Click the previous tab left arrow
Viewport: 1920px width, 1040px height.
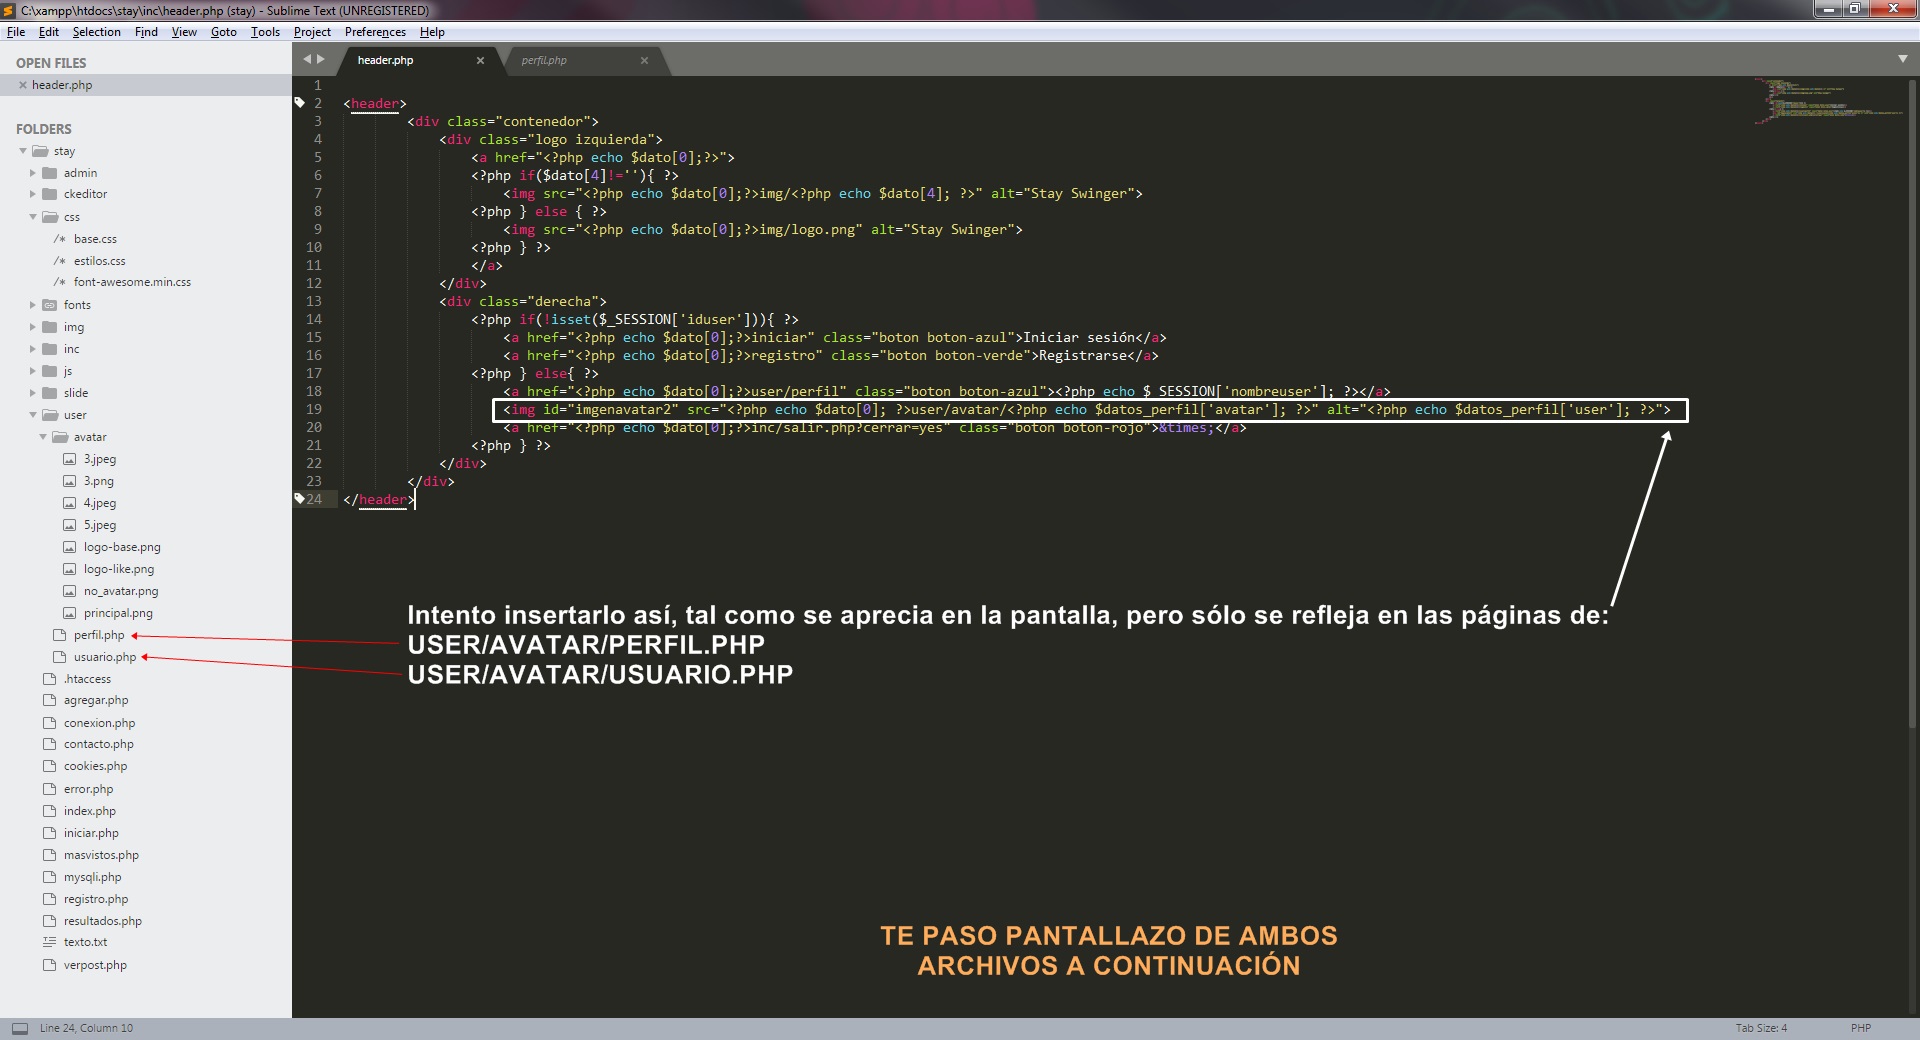[x=308, y=60]
